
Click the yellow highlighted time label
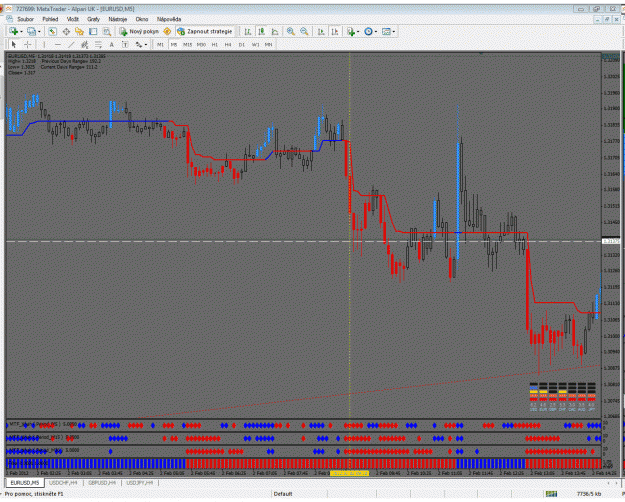(350, 473)
